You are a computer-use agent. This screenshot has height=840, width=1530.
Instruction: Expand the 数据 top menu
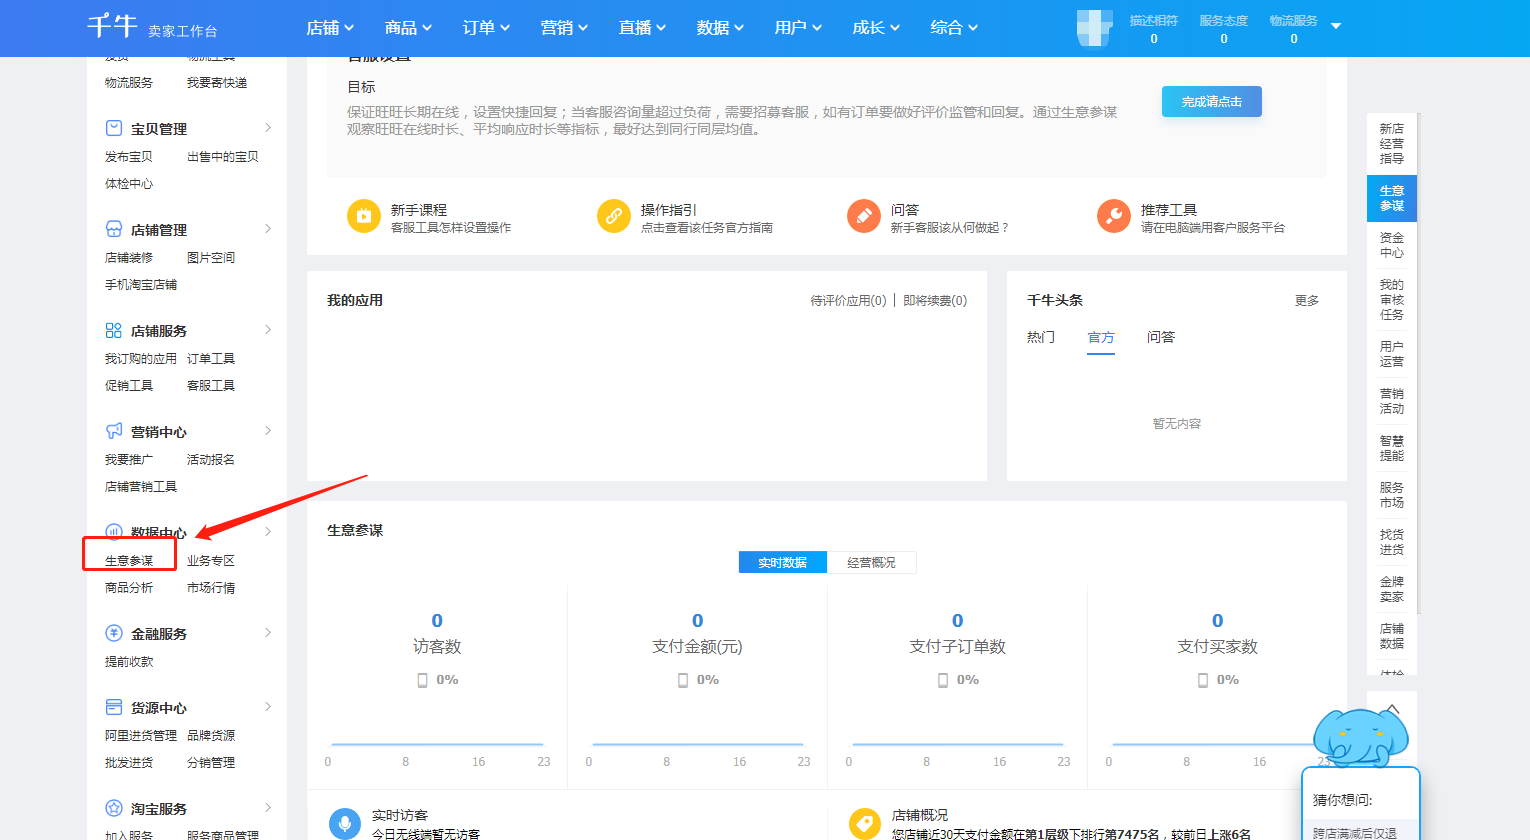(x=720, y=28)
